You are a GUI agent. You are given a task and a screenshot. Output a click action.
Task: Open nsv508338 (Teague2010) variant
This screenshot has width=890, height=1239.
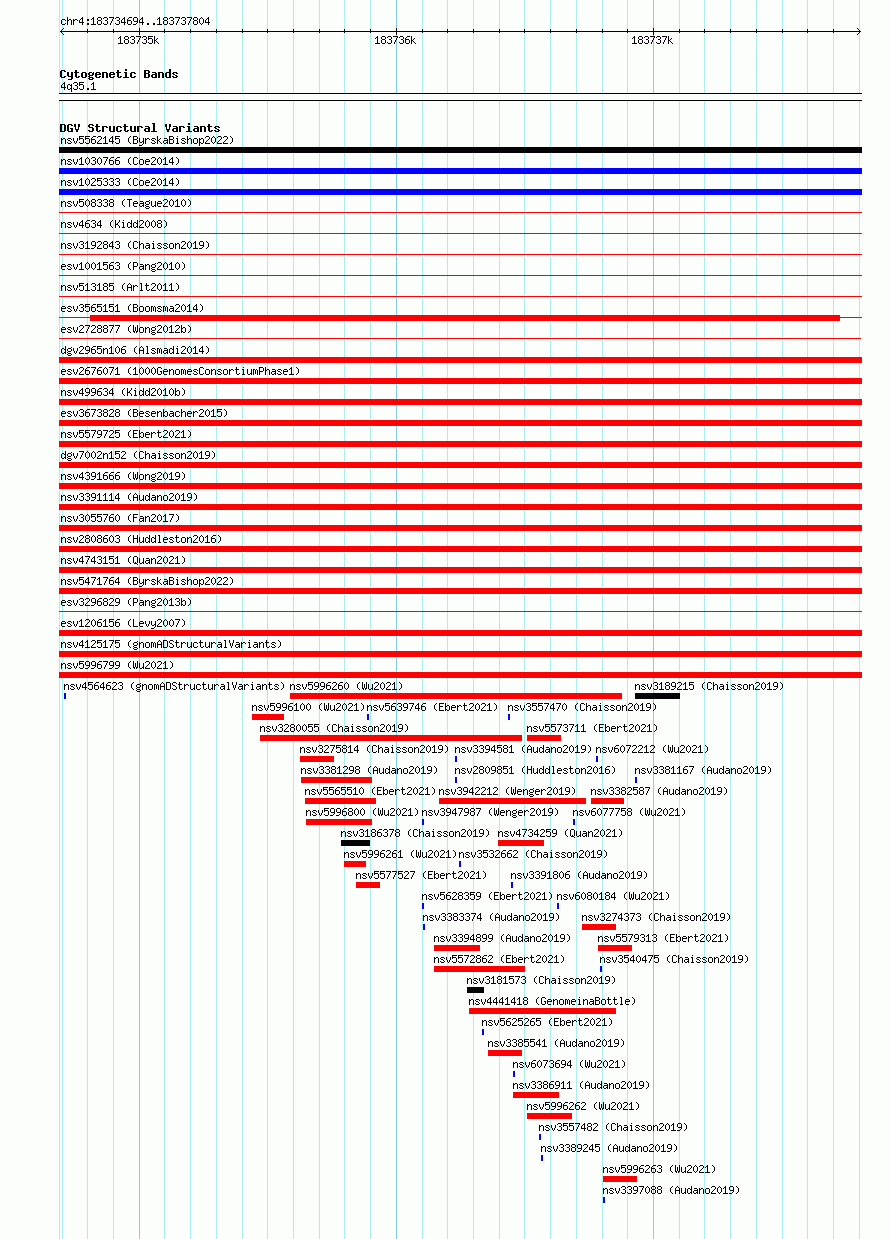click(x=126, y=204)
